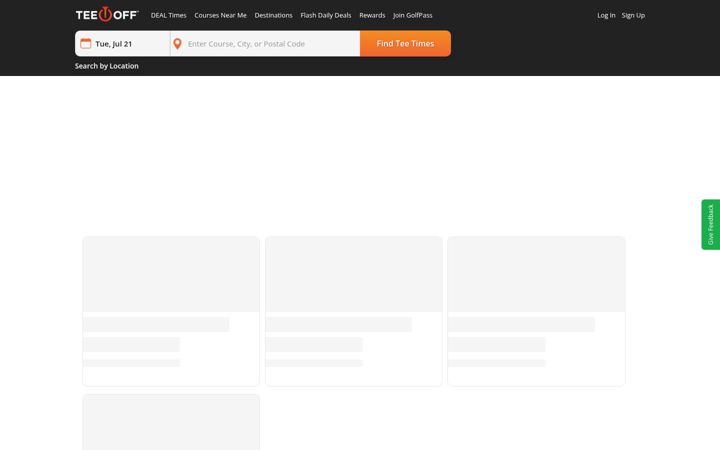Click the Sign Up link
The image size is (720, 450).
[x=633, y=15]
